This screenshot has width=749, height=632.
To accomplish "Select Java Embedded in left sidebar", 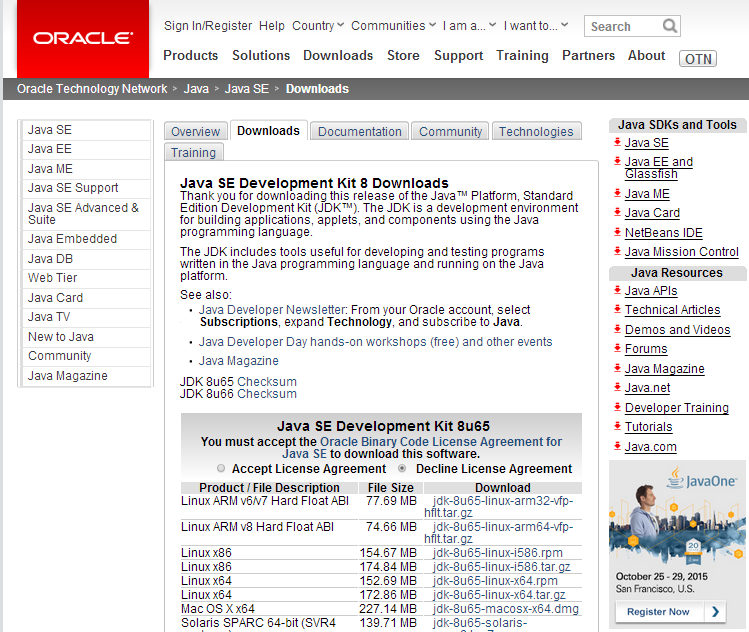I will (72, 239).
